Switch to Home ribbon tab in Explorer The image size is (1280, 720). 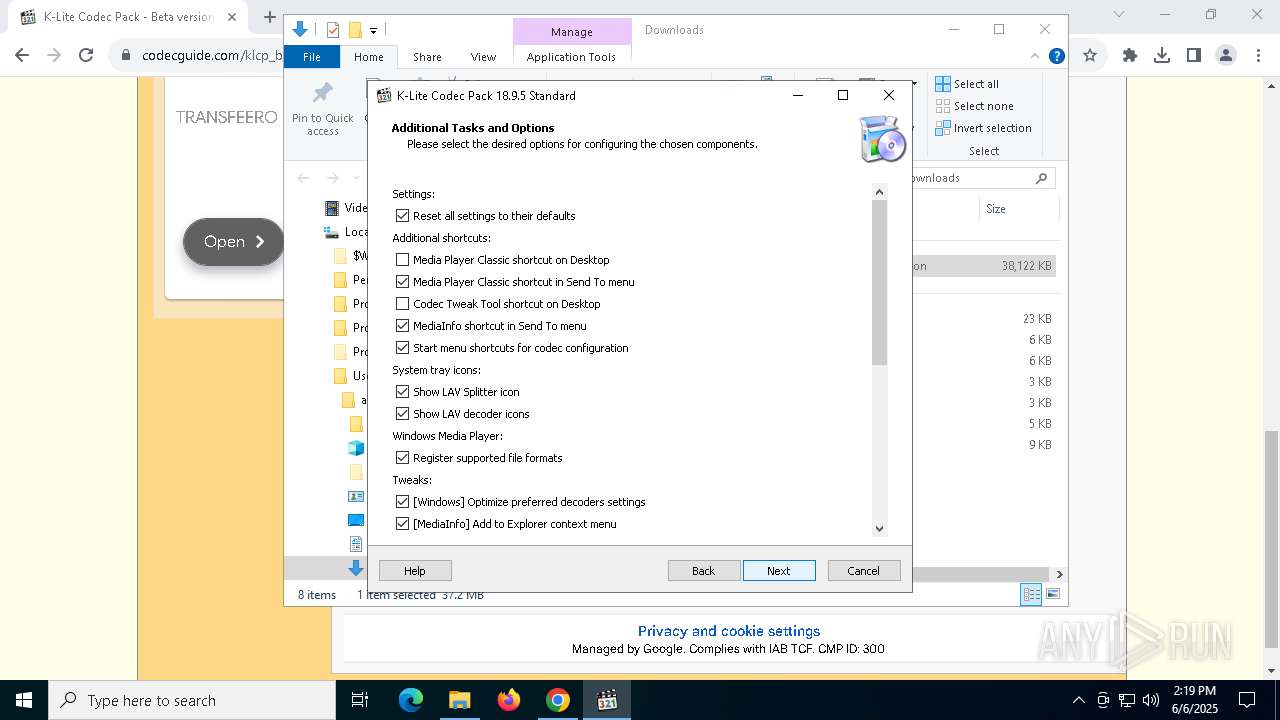coord(368,57)
